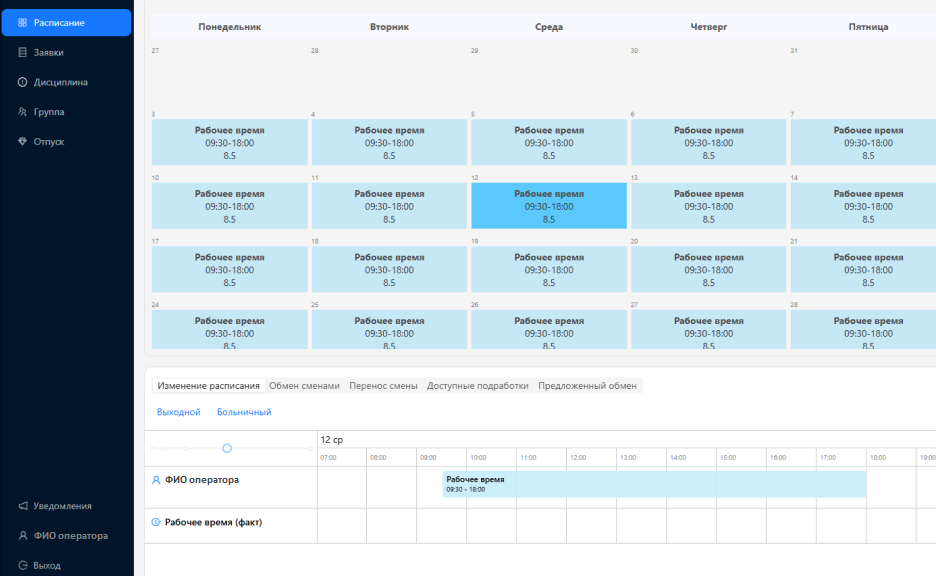
Task: Click the 12:00 mark on the timeline
Action: tap(578, 458)
